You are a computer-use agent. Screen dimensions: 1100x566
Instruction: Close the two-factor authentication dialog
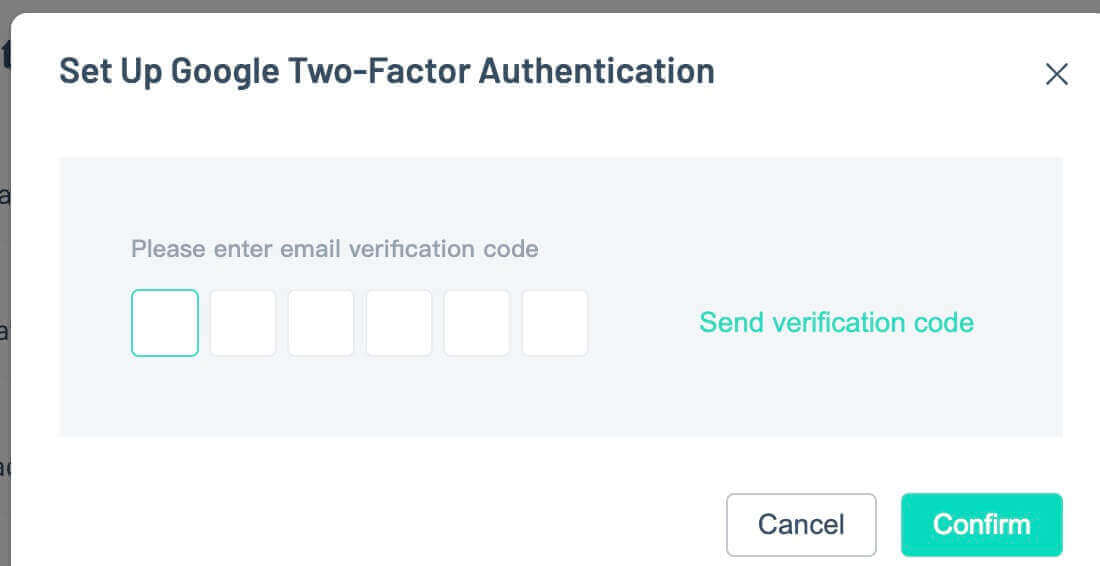(x=1056, y=74)
